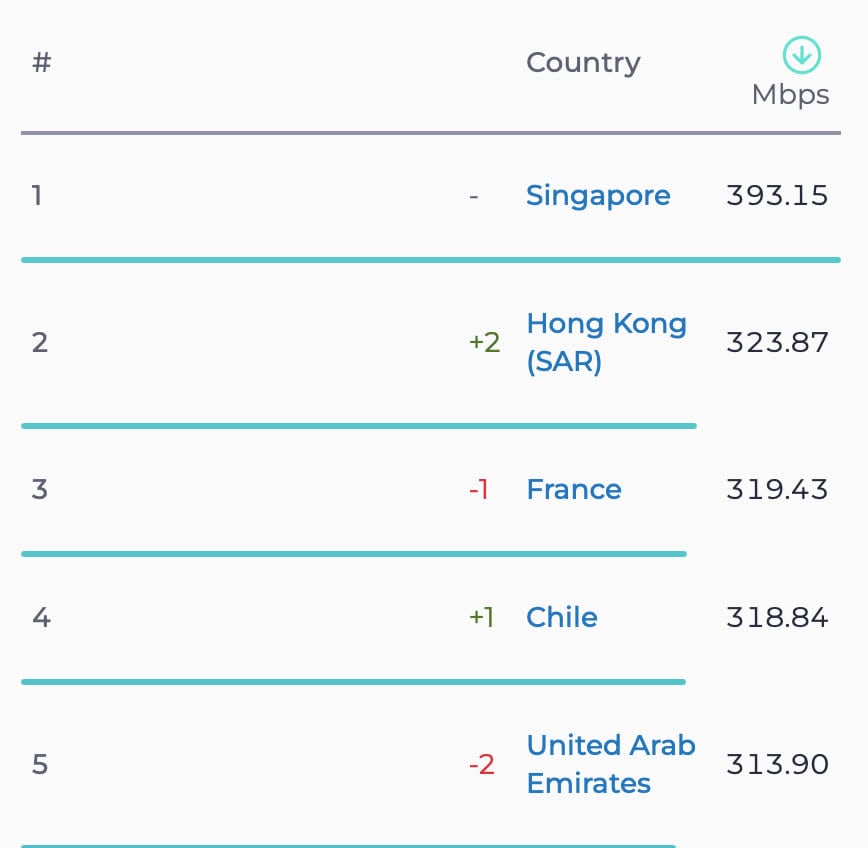Select the 313.90 speed value
This screenshot has height=848, width=868.
777,764
